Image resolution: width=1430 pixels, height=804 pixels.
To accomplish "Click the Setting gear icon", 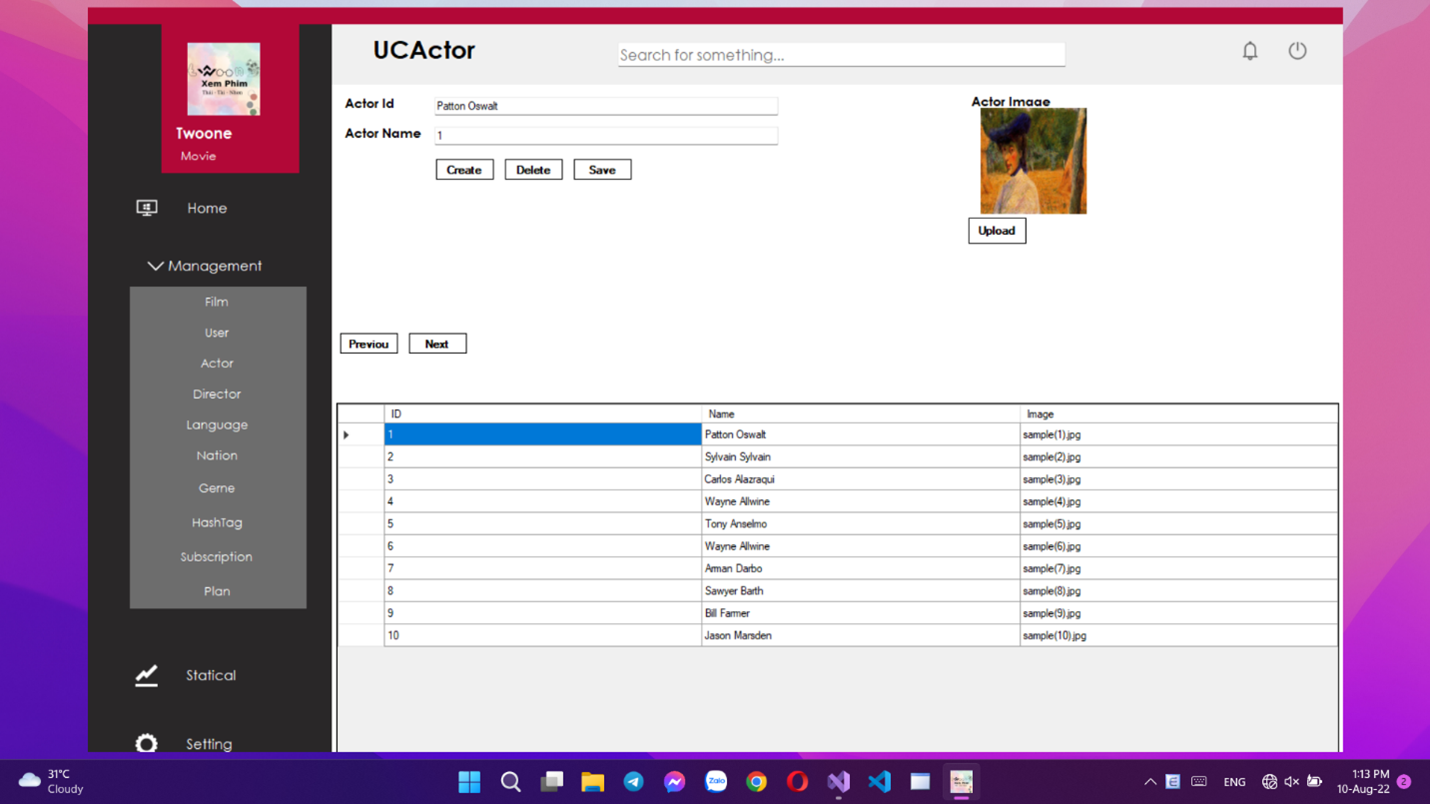I will pos(147,743).
